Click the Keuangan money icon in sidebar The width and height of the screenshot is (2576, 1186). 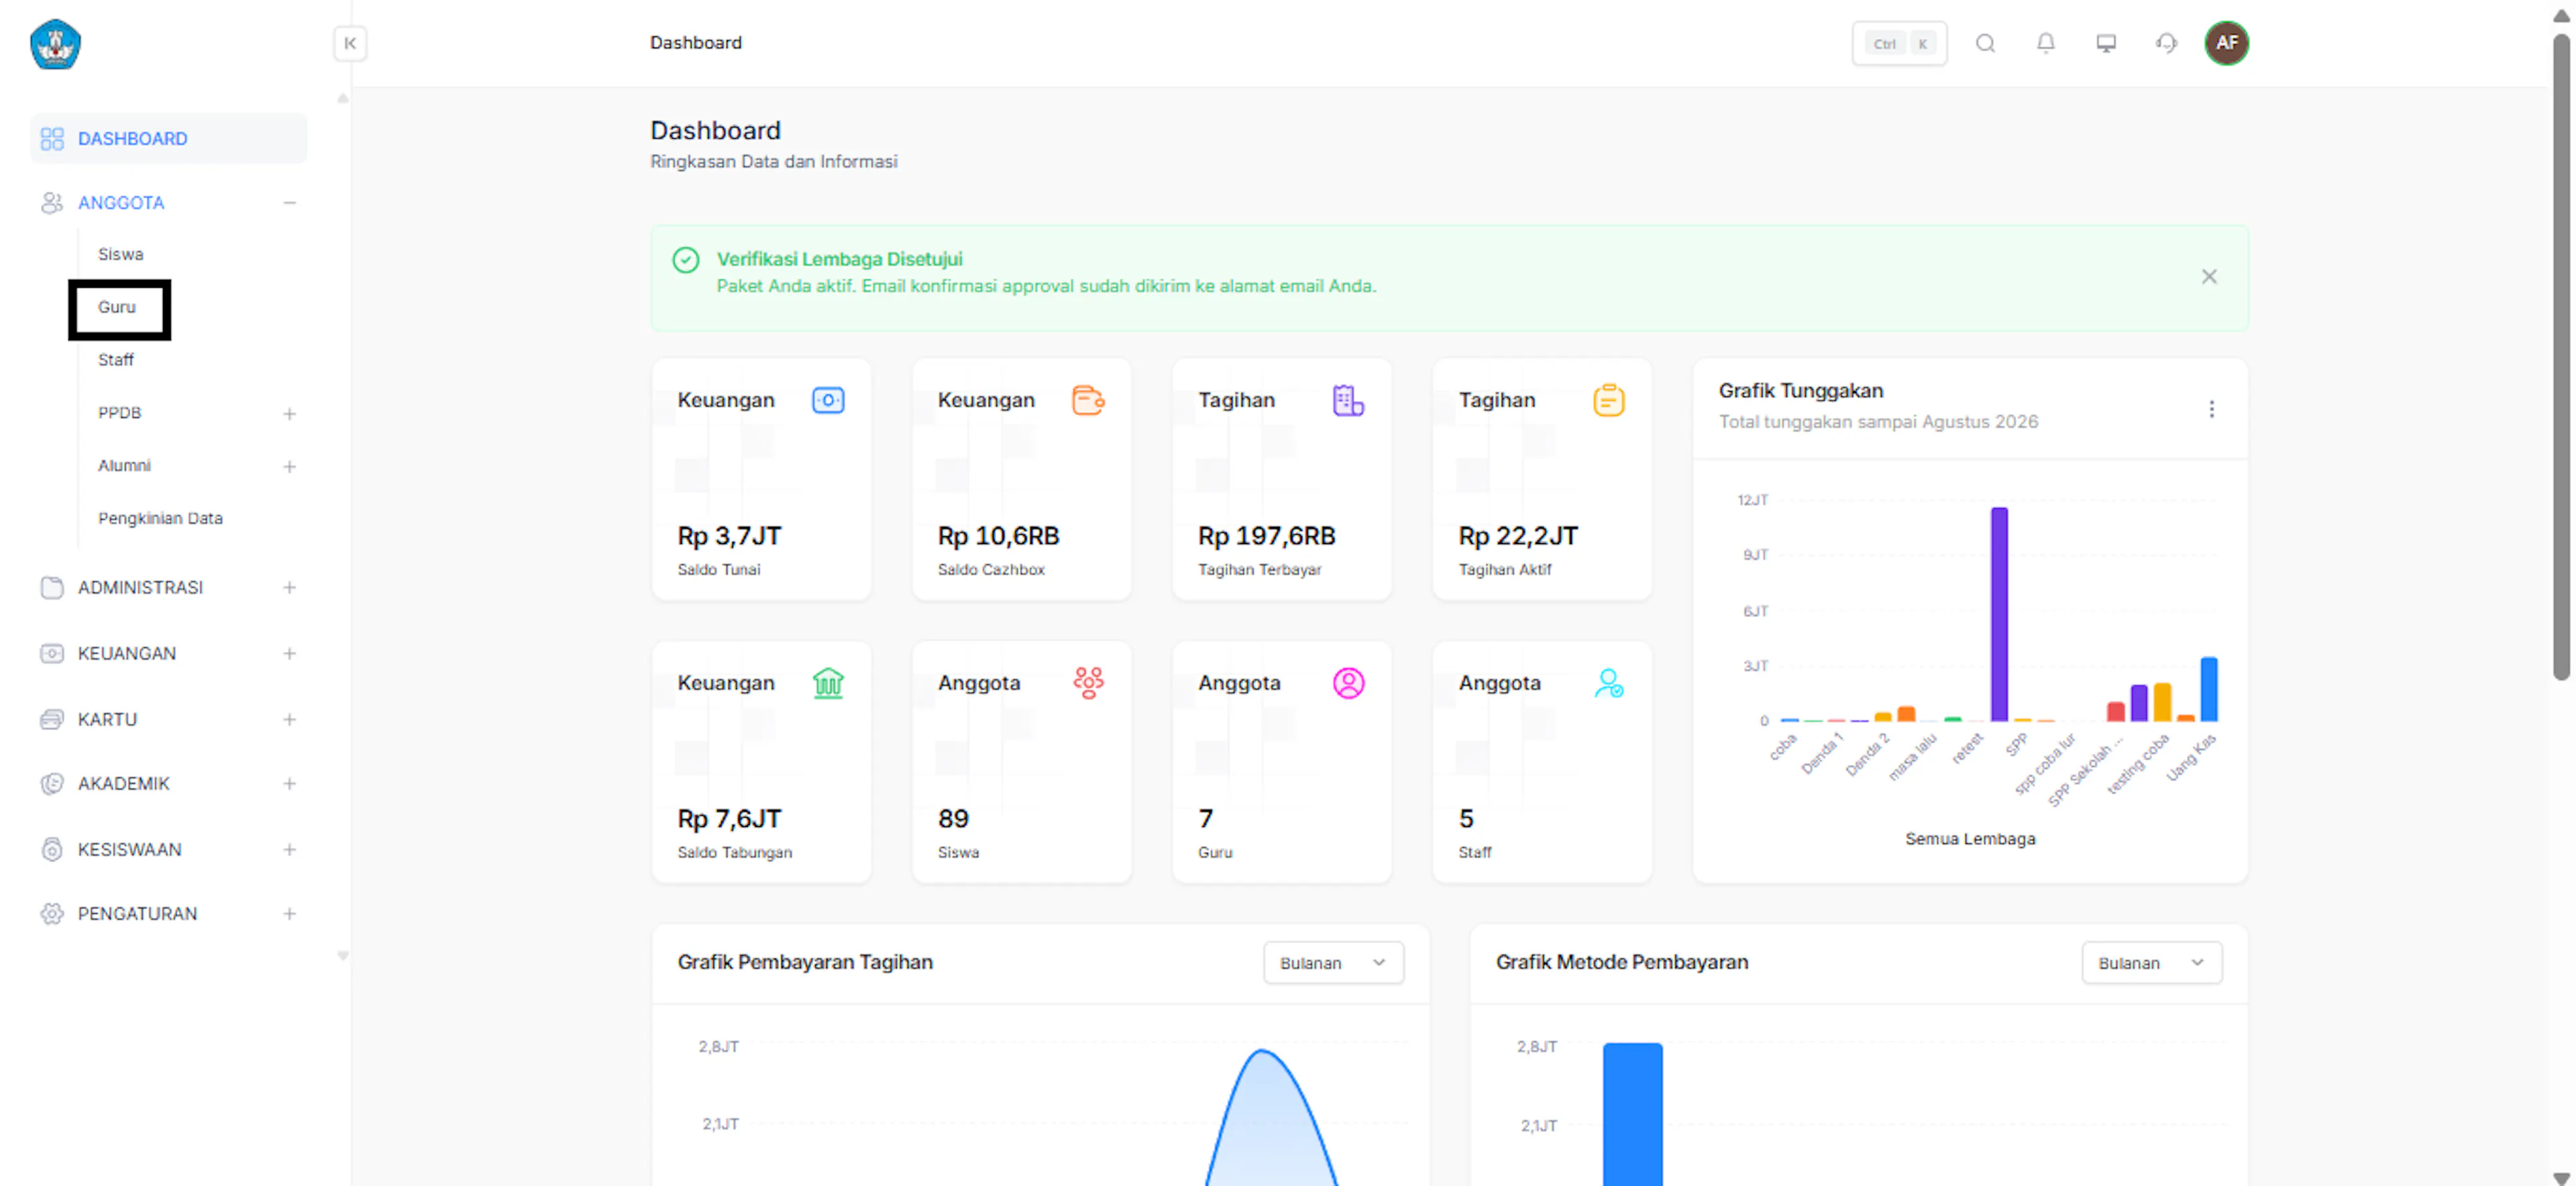(x=52, y=653)
